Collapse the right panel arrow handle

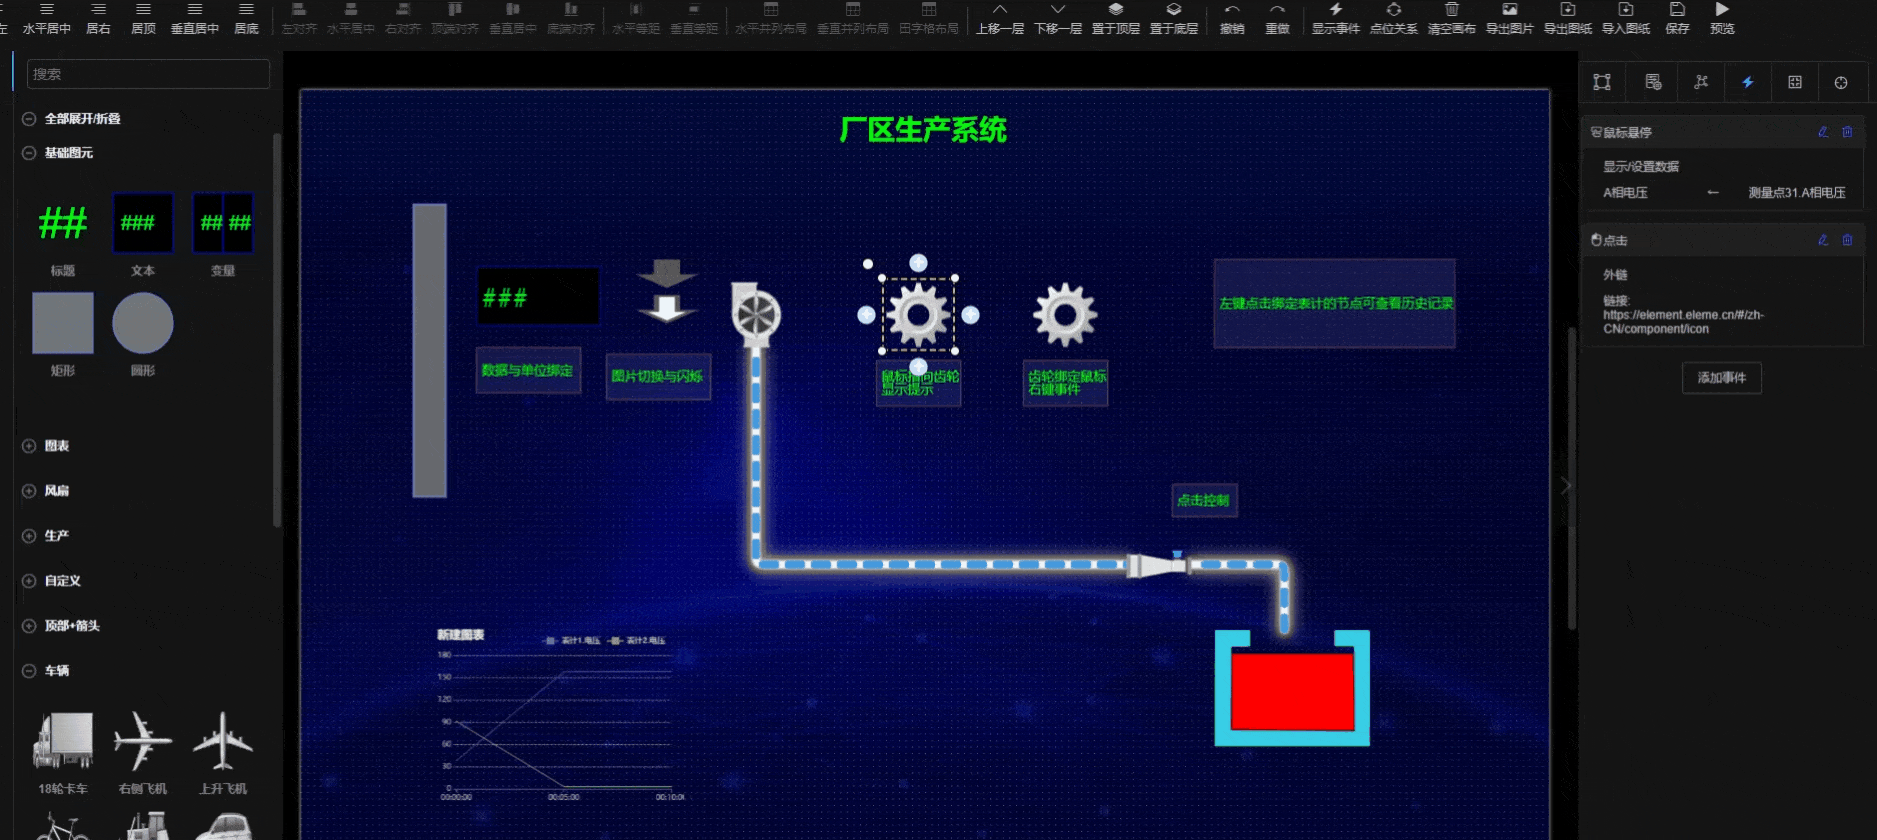click(x=1566, y=485)
